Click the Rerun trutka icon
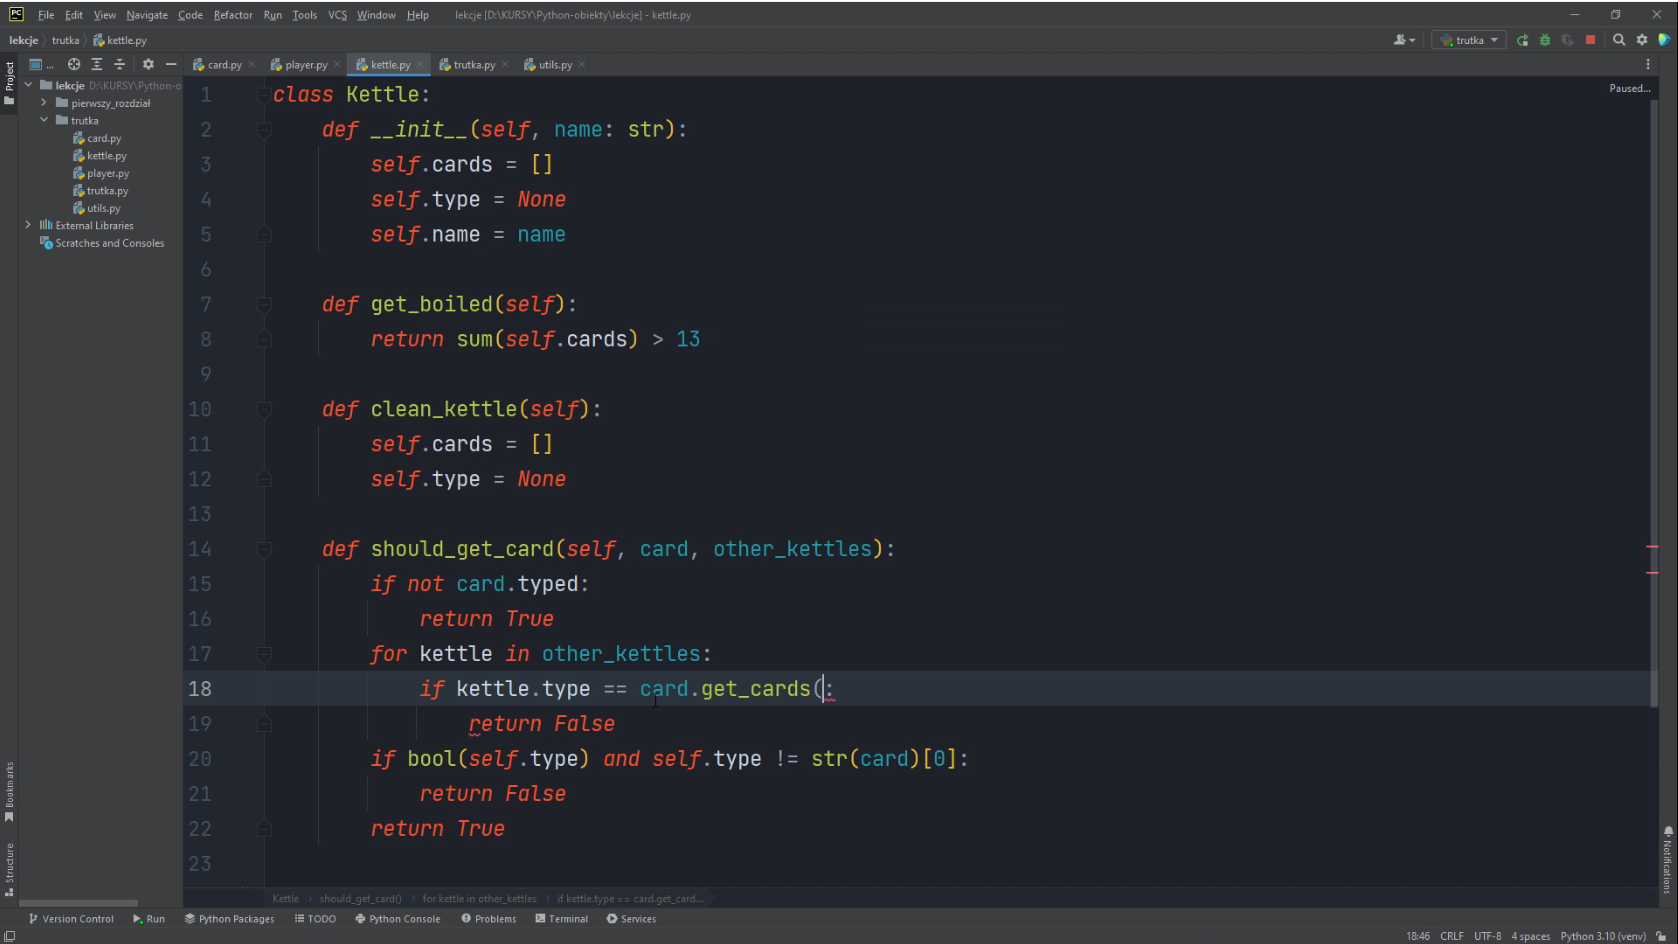Image resolution: width=1678 pixels, height=944 pixels. pos(1522,40)
